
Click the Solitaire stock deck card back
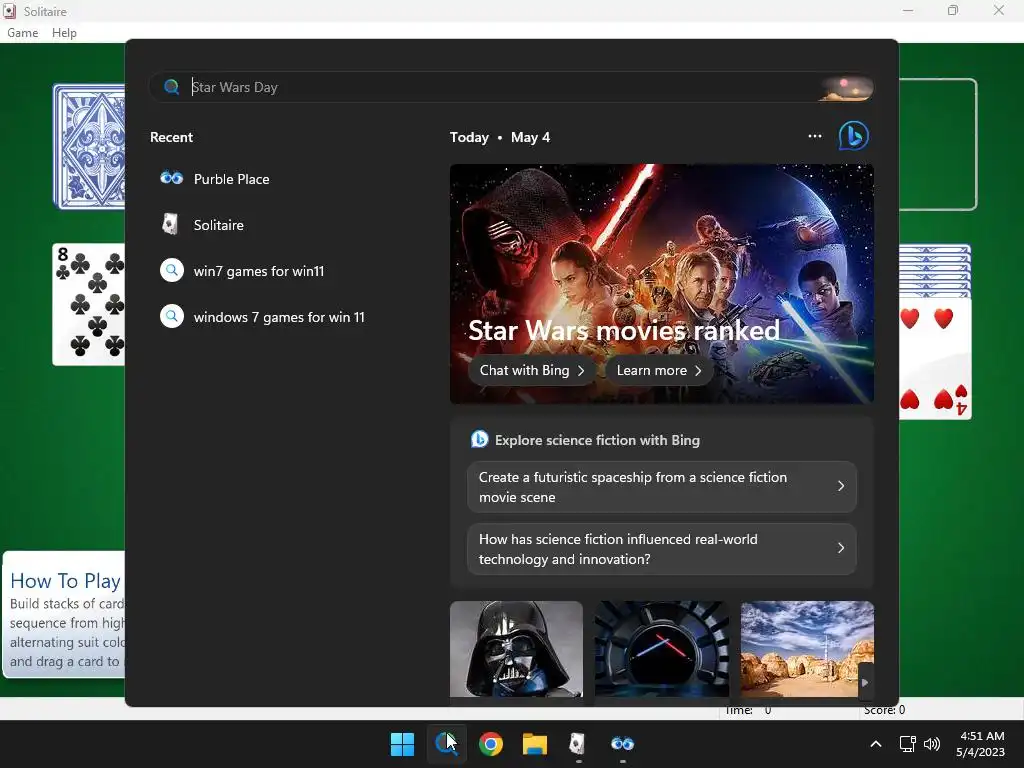click(x=89, y=146)
